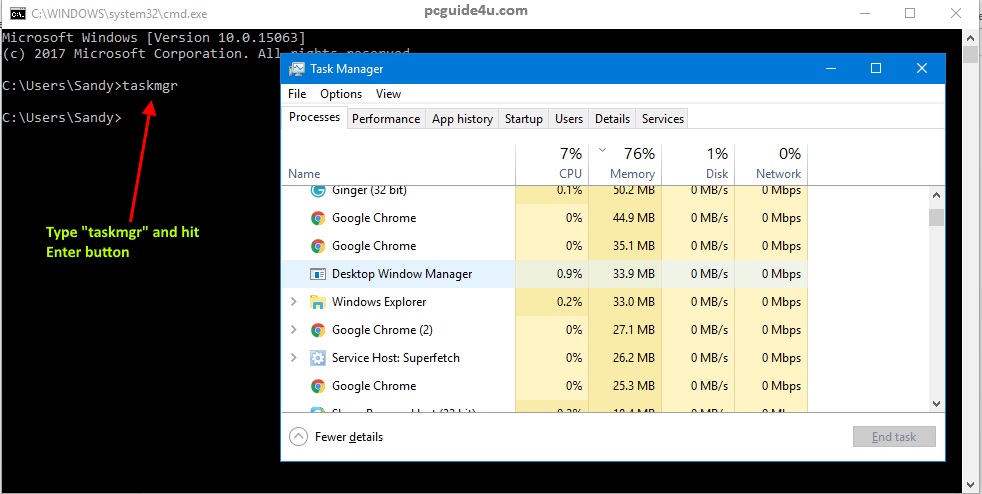Click the Task Manager title bar icon
The image size is (982, 494).
click(x=297, y=69)
